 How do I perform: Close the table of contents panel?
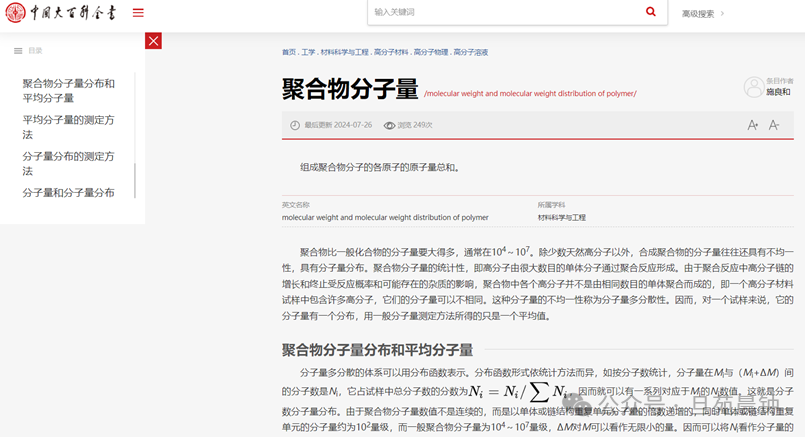click(153, 41)
